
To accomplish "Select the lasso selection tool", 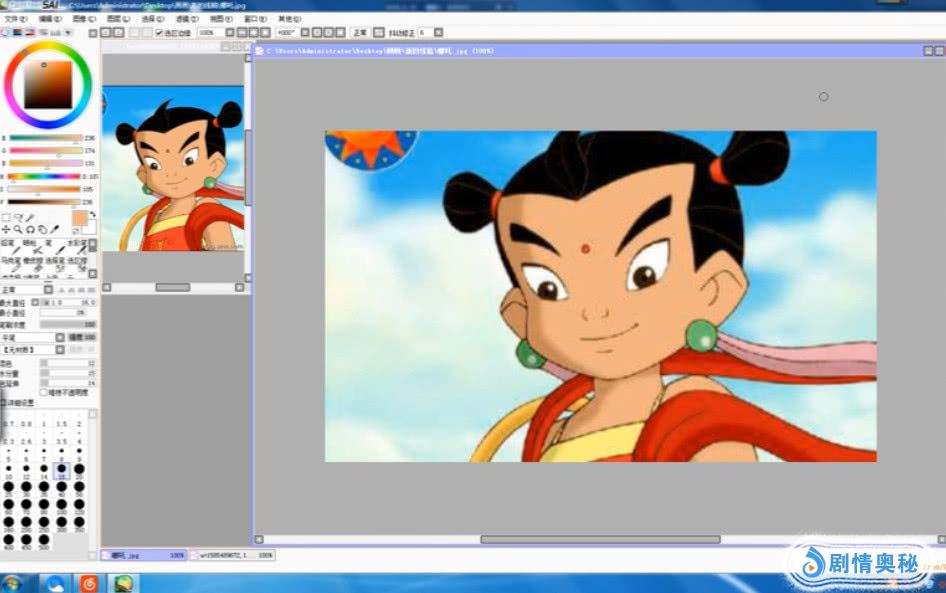I will point(18,217).
